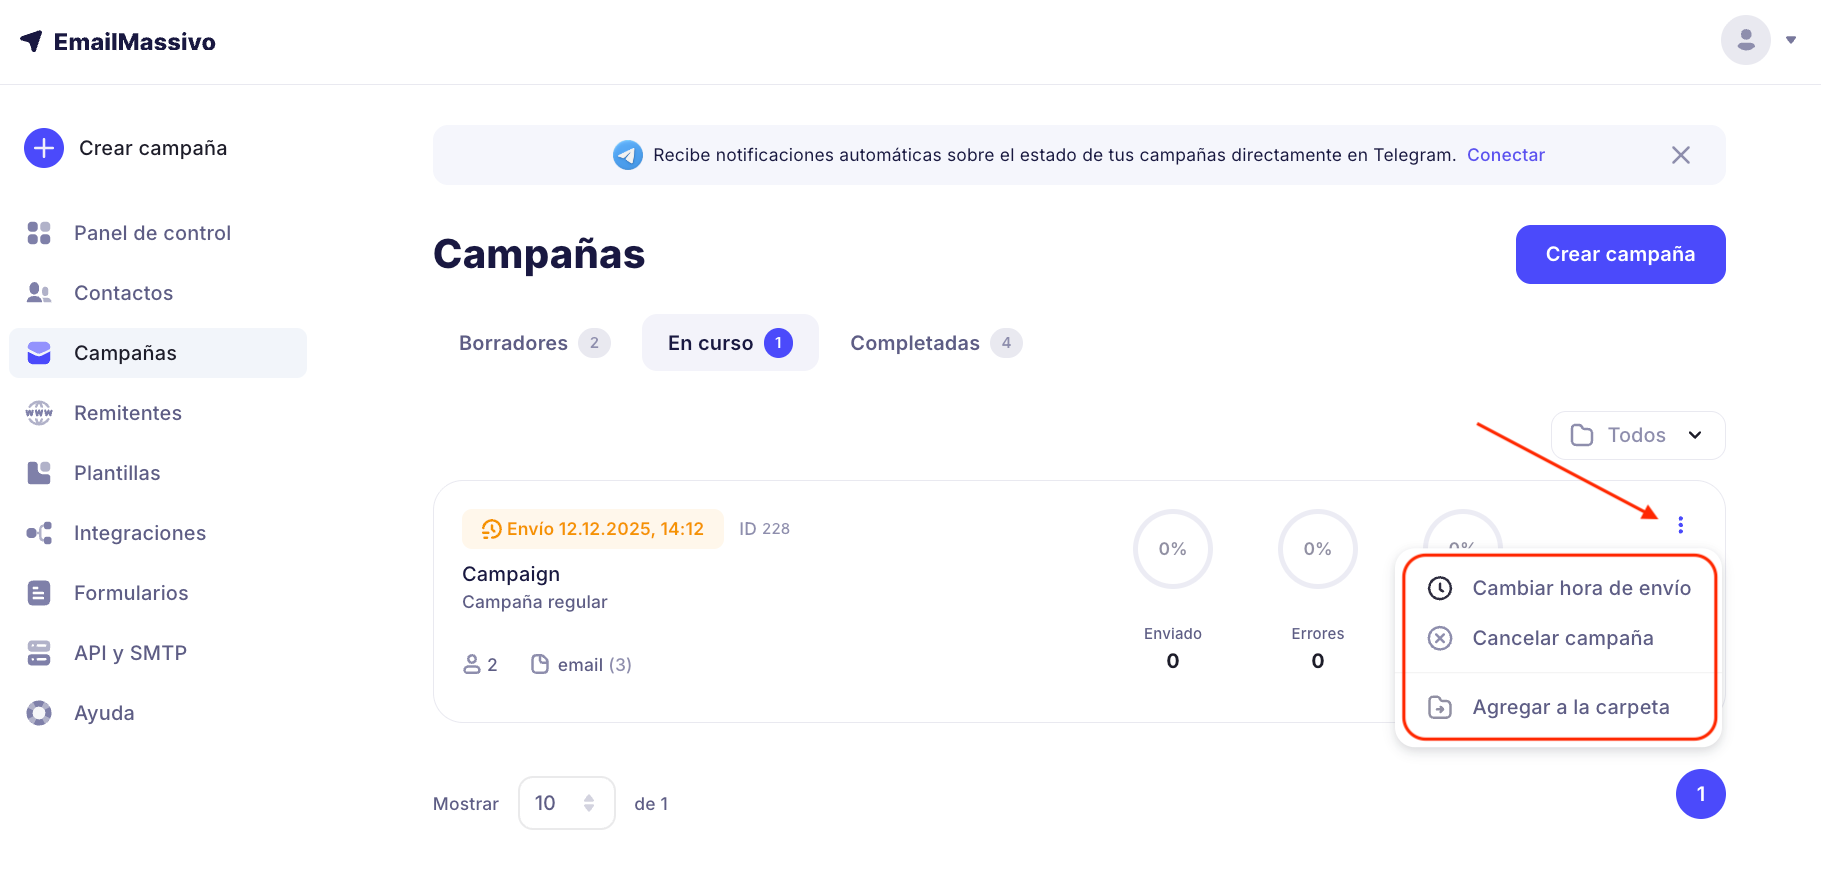The width and height of the screenshot is (1821, 896).
Task: Open the Ayuda help section
Action: point(104,713)
